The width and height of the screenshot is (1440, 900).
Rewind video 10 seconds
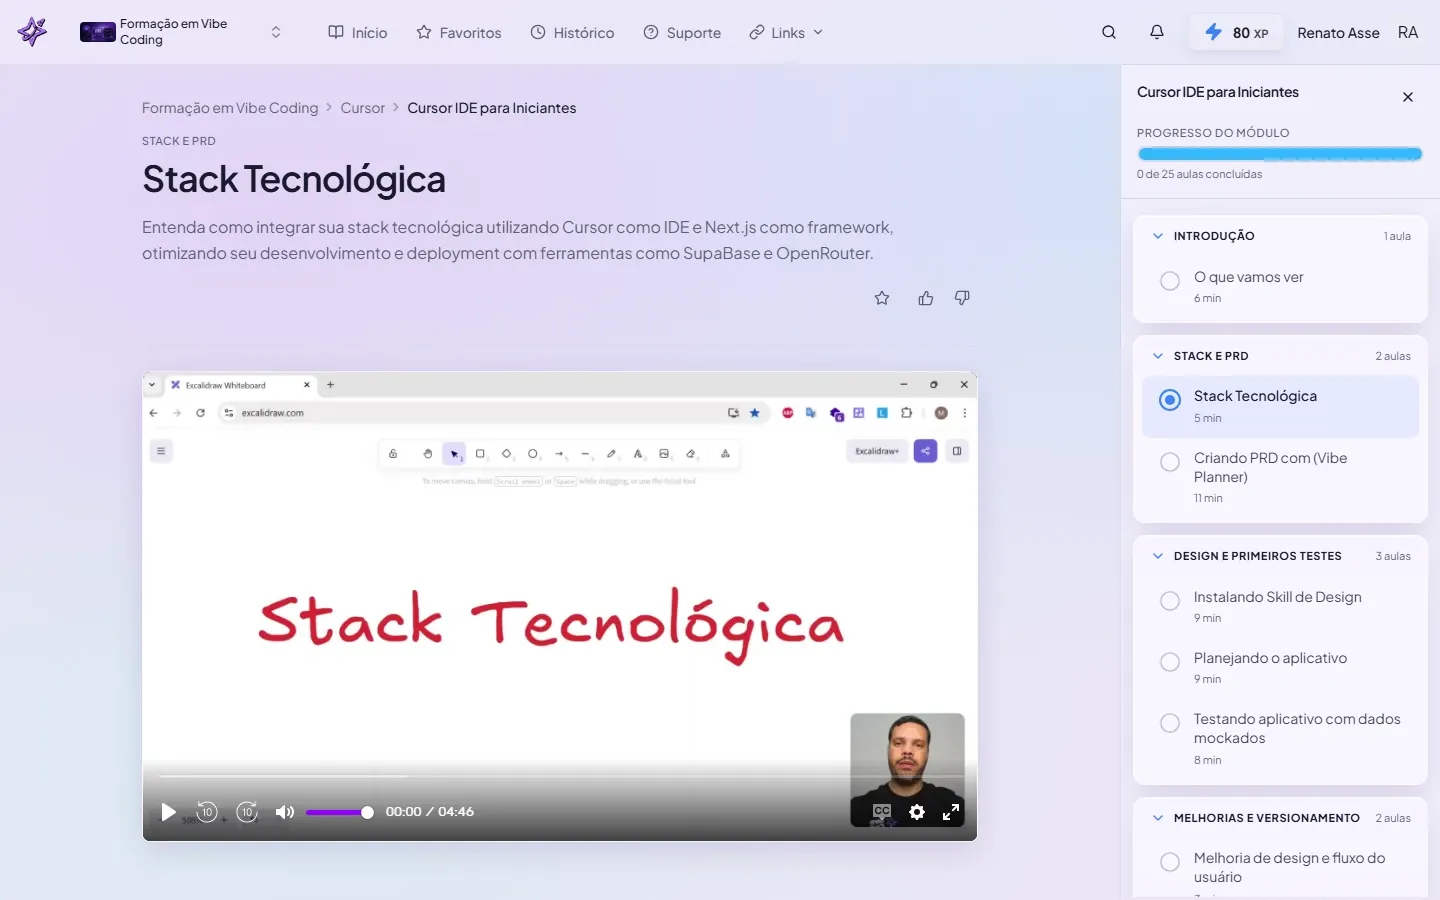tap(207, 812)
